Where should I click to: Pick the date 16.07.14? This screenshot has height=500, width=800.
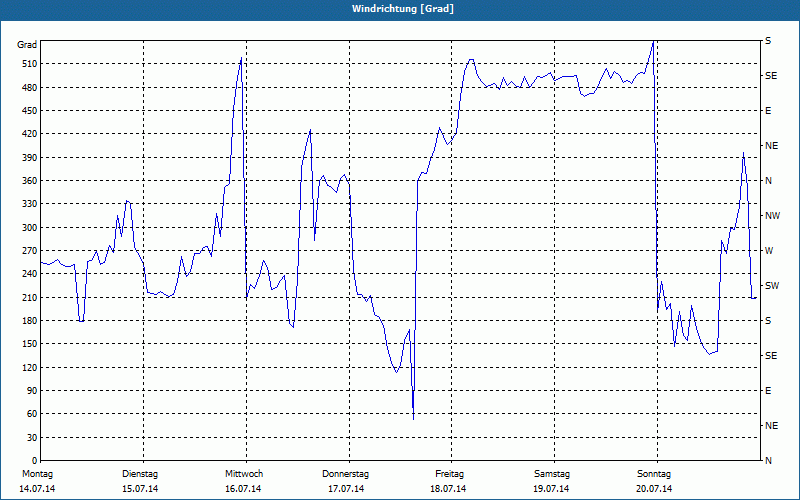[243, 489]
